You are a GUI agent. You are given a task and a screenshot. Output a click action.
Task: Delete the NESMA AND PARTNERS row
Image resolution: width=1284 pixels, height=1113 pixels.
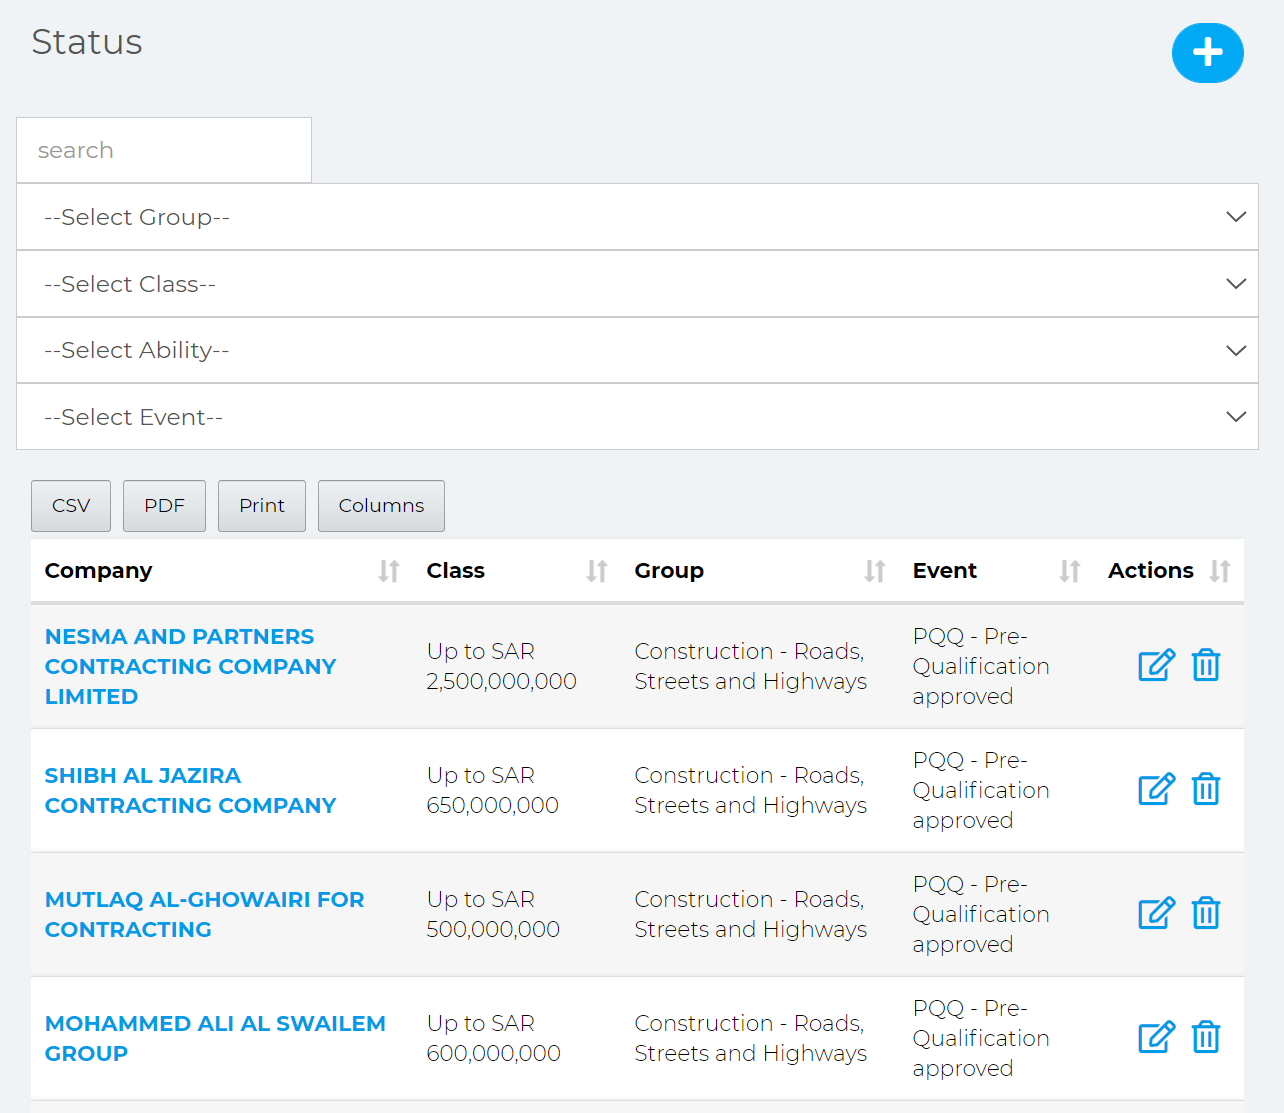tap(1206, 665)
